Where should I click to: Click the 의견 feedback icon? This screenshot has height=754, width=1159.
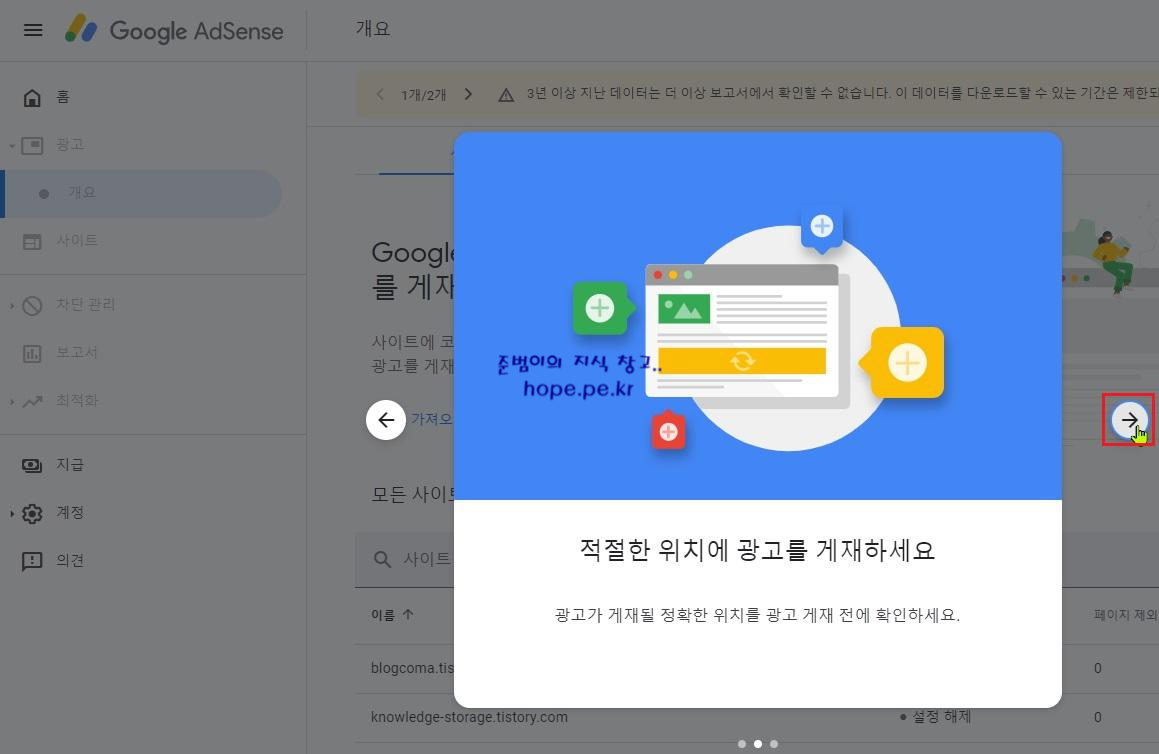tap(32, 562)
